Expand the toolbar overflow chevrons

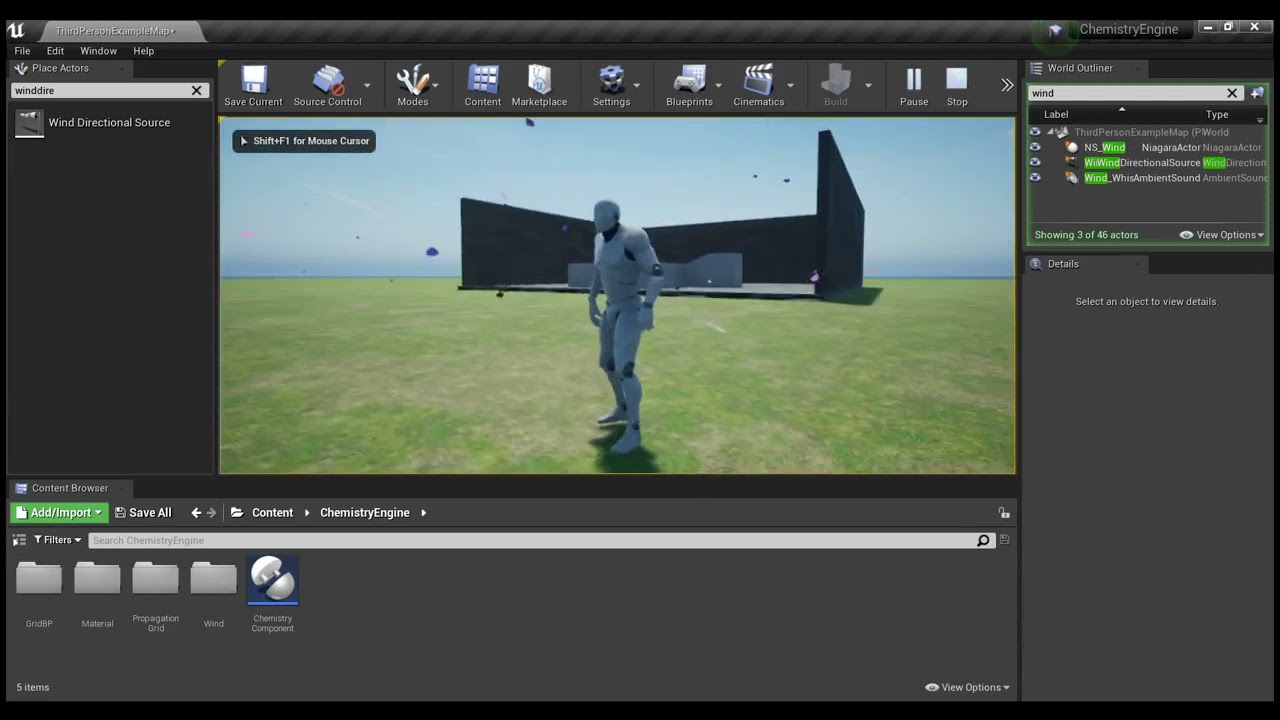click(1007, 85)
